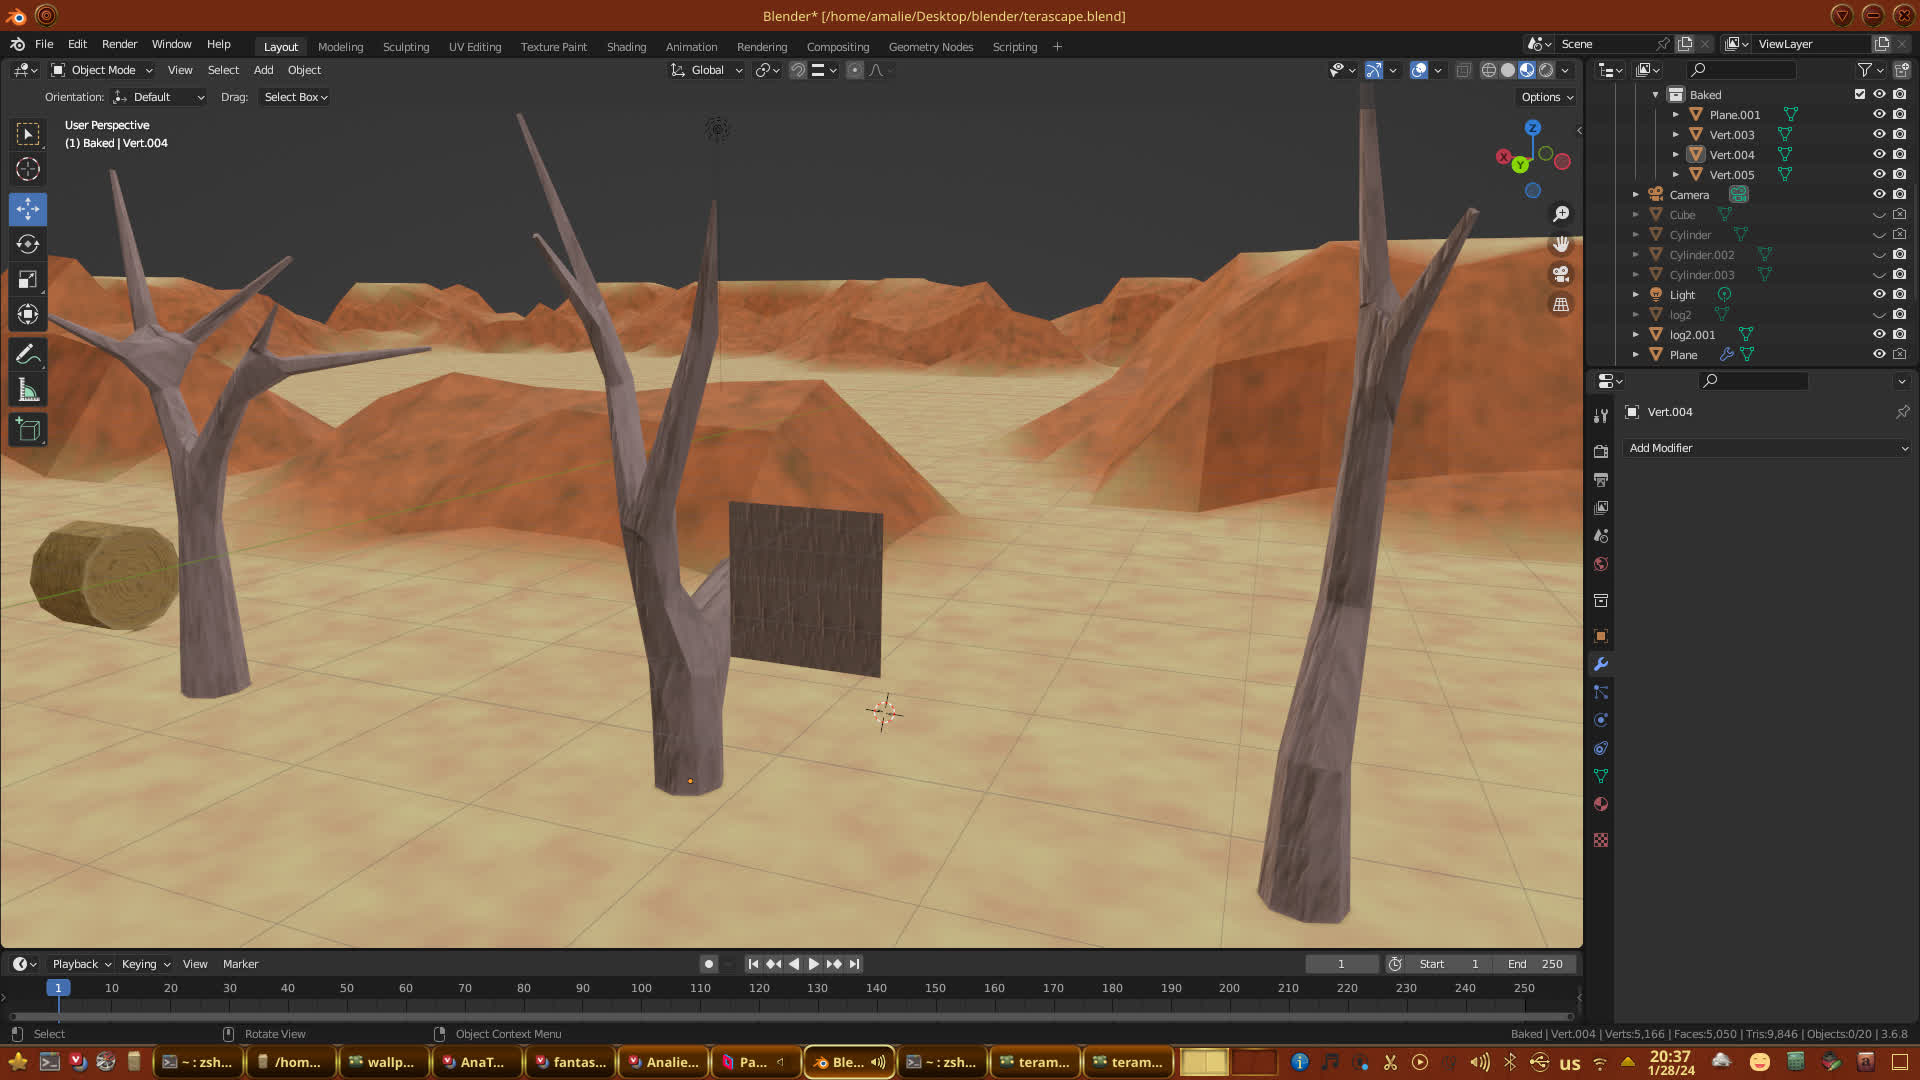Toggle camera view in the viewport
1920x1080 pixels.
[1560, 275]
